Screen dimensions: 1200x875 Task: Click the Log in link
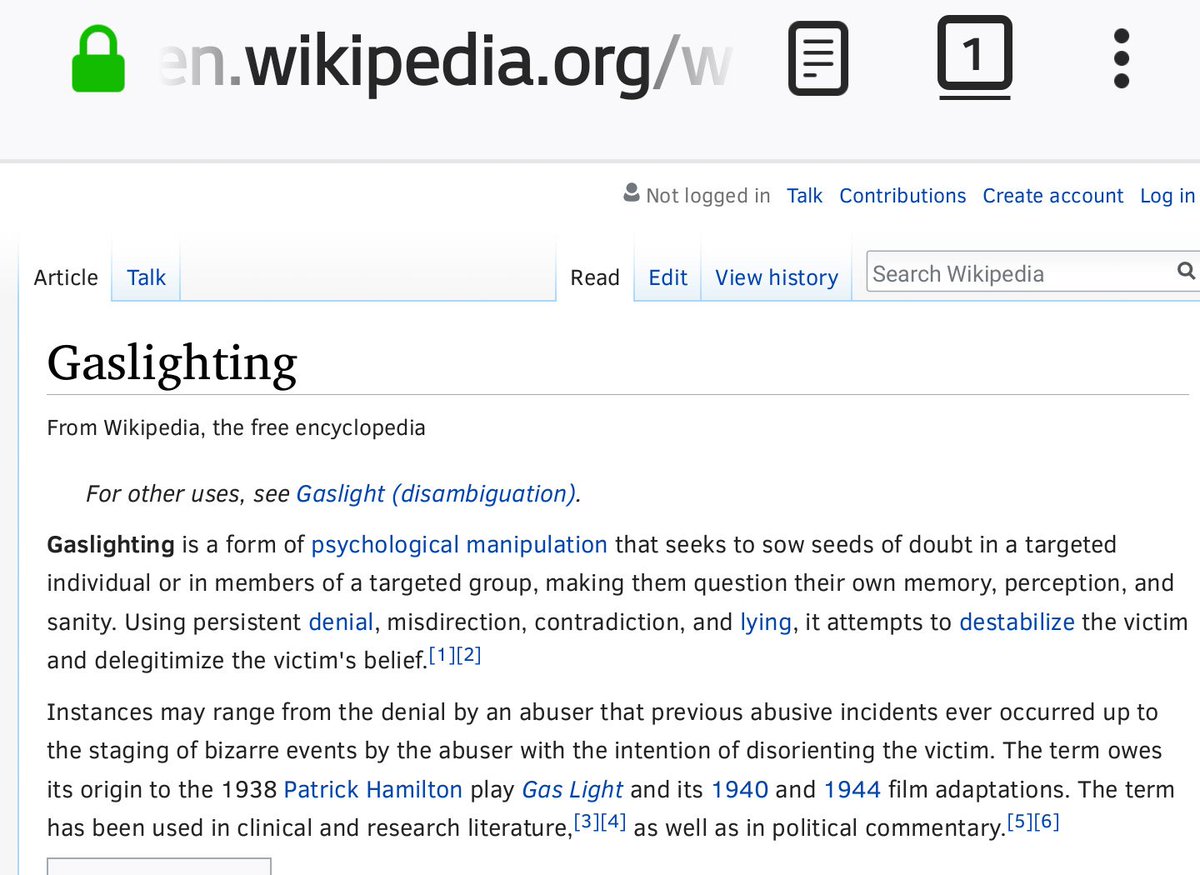coord(1166,195)
